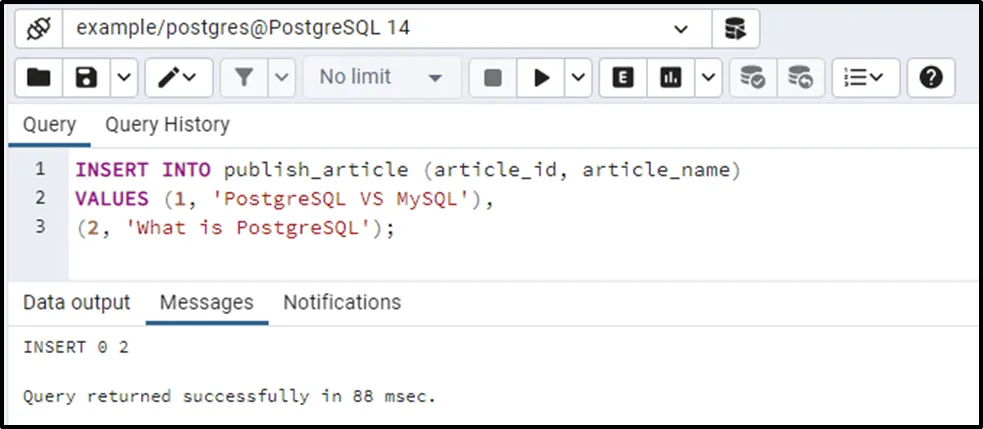This screenshot has height=429, width=983.
Task: Click the Rollback transaction icon
Action: [800, 77]
